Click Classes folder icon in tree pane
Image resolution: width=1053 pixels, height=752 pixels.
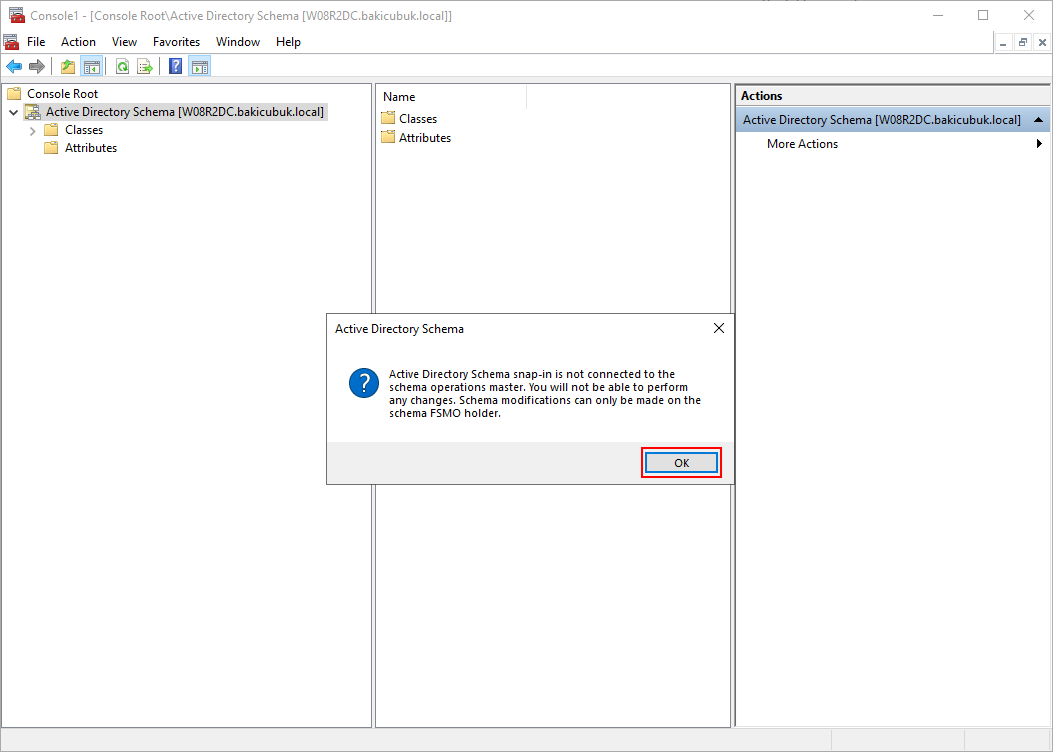(x=52, y=130)
